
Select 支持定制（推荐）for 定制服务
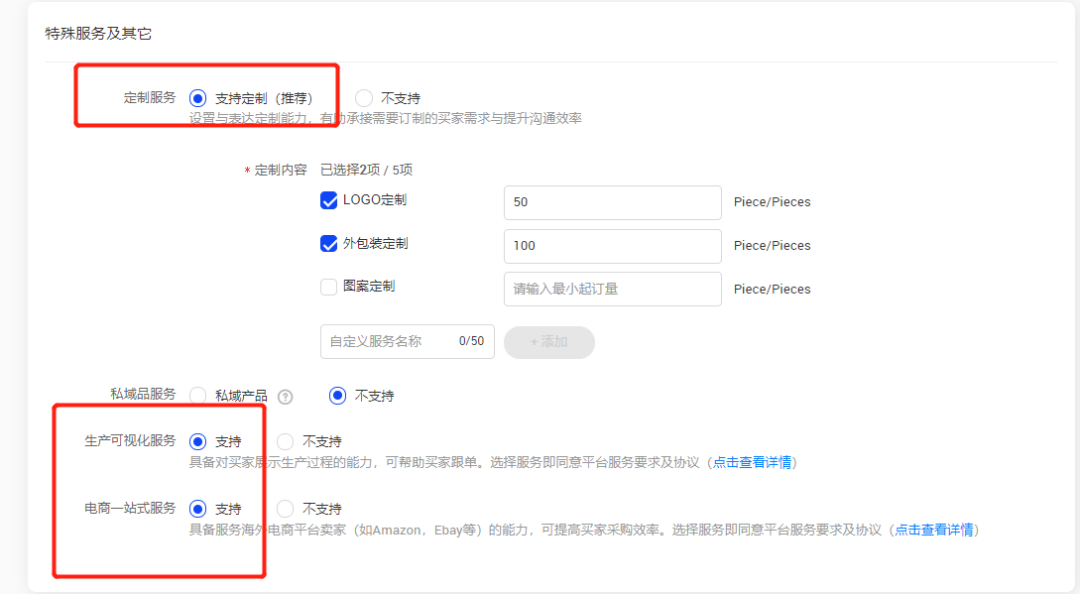(198, 97)
